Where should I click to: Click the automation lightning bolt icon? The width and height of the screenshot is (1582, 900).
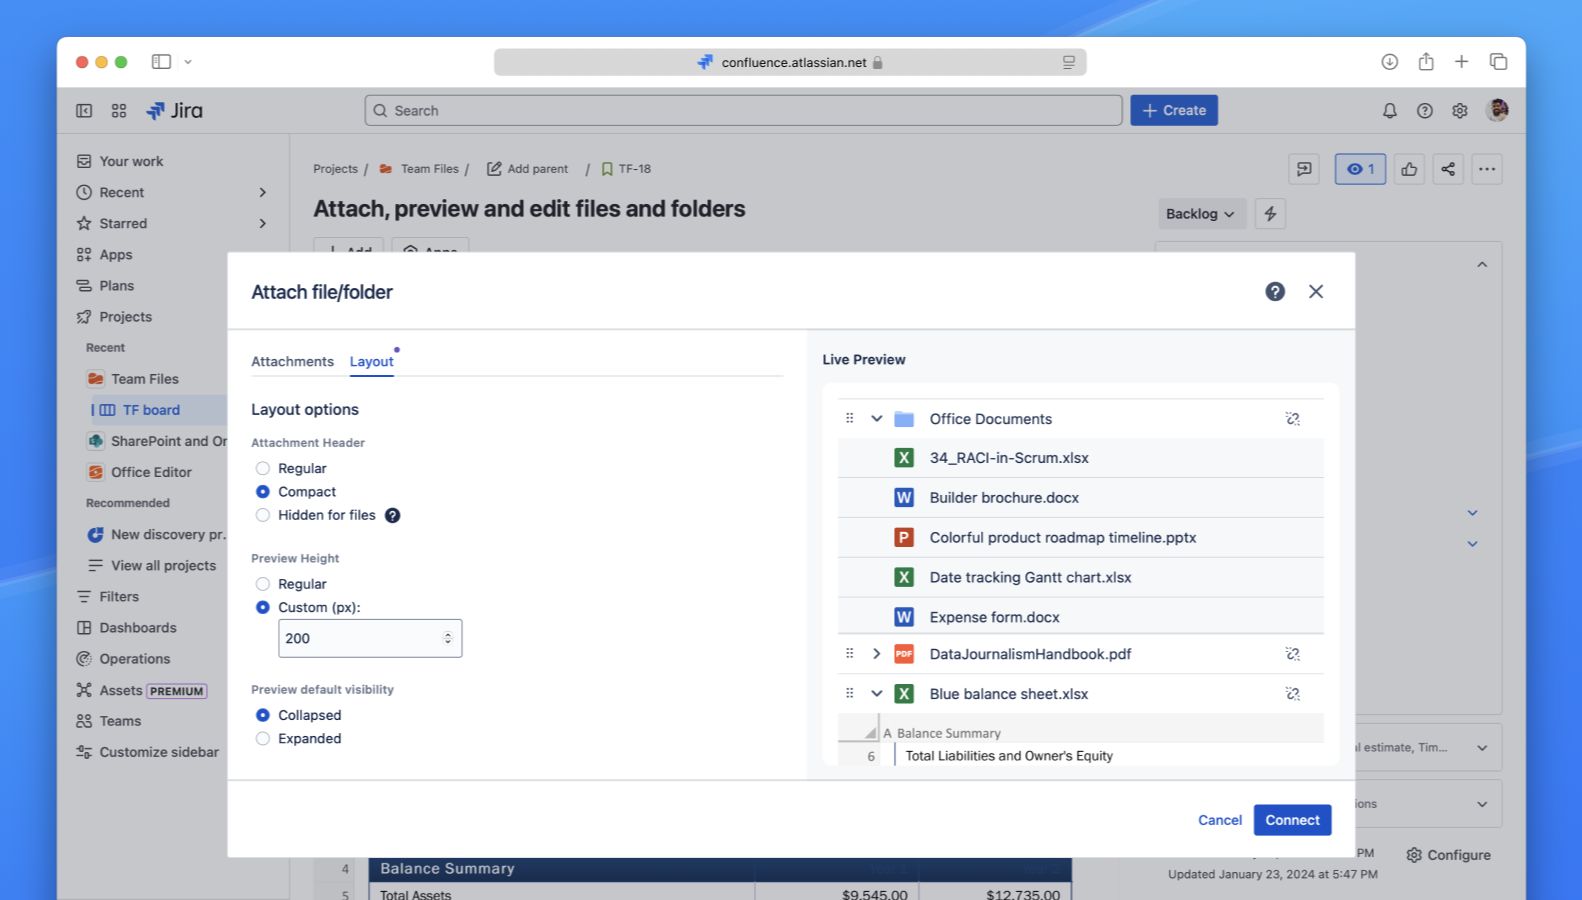(x=1270, y=213)
